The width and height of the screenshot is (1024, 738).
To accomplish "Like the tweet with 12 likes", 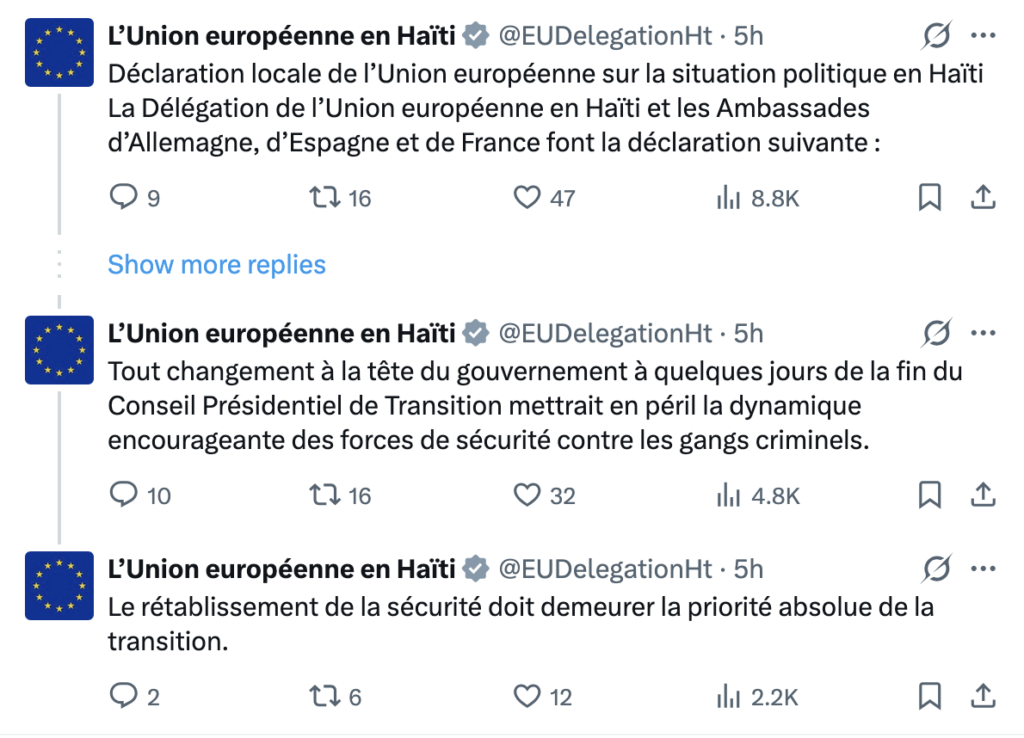I will (x=527, y=695).
